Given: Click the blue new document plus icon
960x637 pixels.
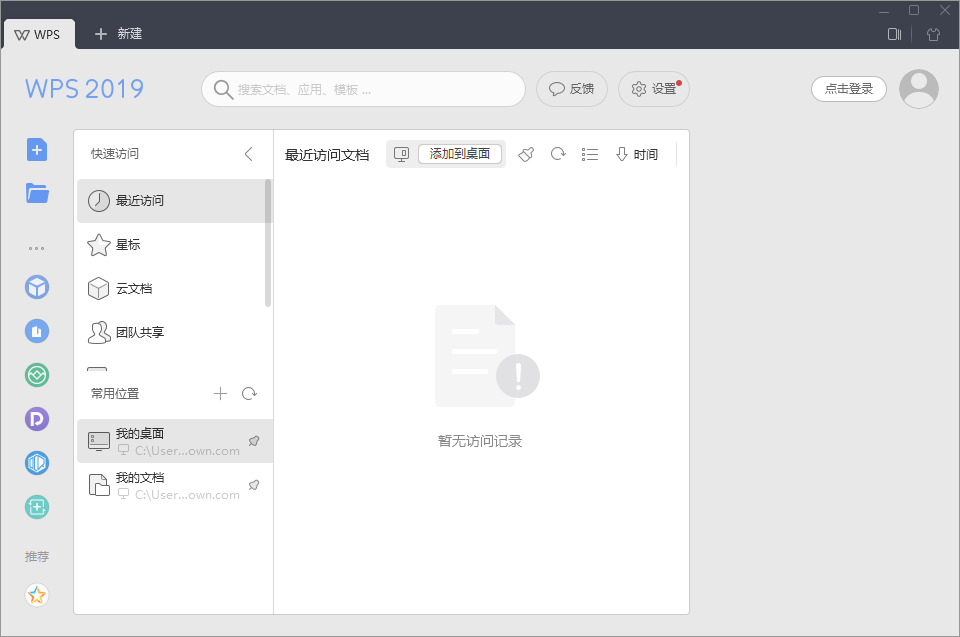Looking at the screenshot, I should point(37,150).
